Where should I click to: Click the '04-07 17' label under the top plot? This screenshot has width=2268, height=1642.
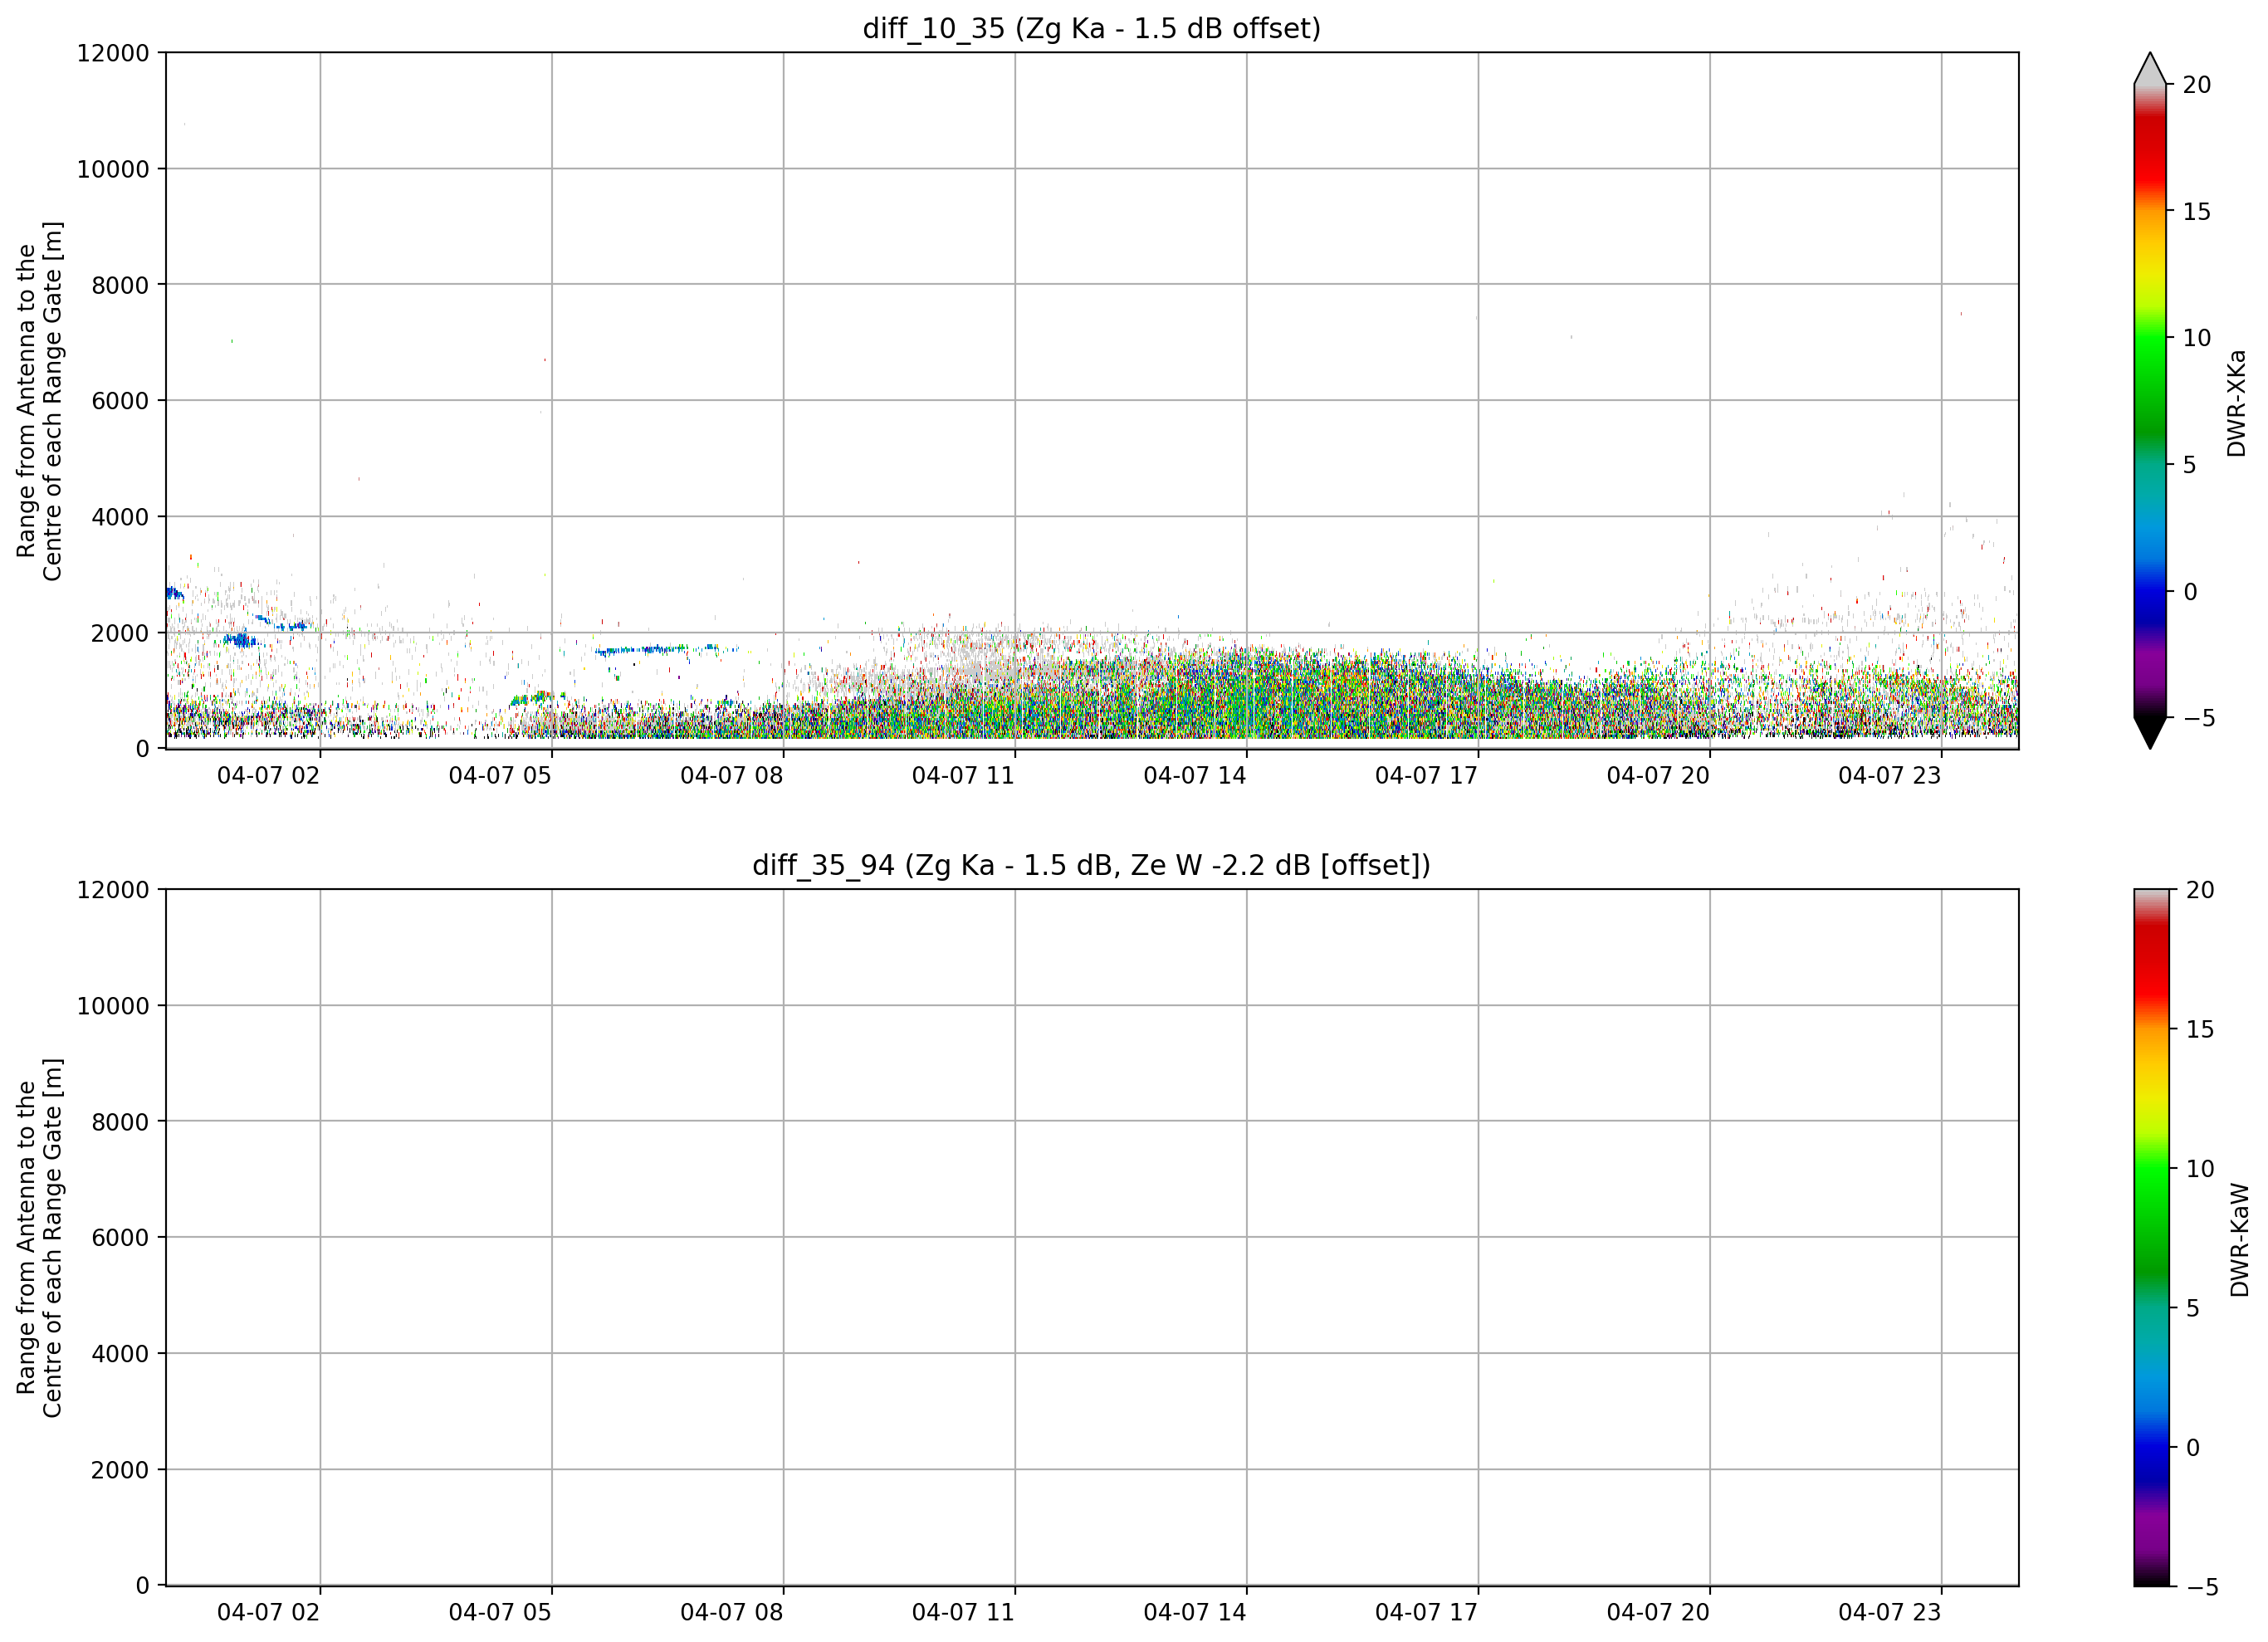point(1426,776)
